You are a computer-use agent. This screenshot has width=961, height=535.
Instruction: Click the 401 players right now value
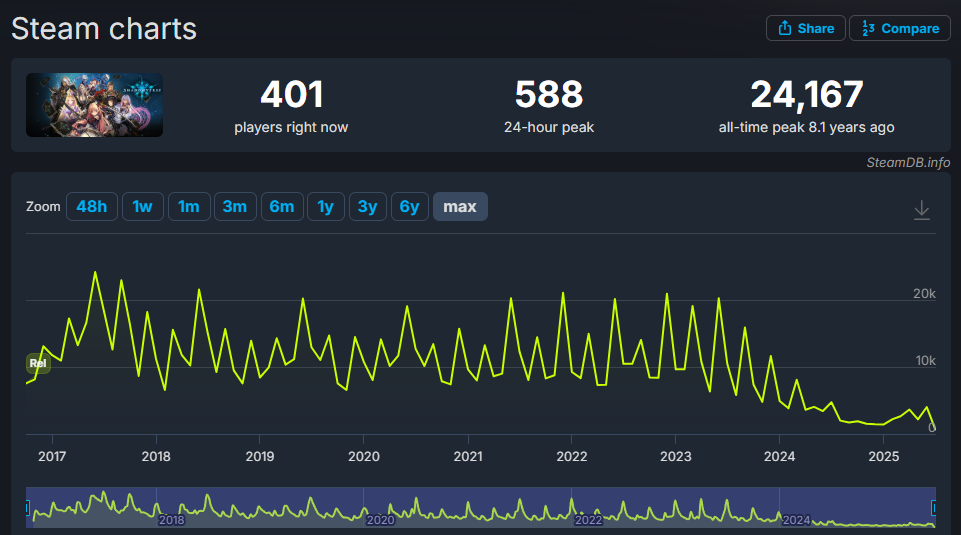pos(291,94)
